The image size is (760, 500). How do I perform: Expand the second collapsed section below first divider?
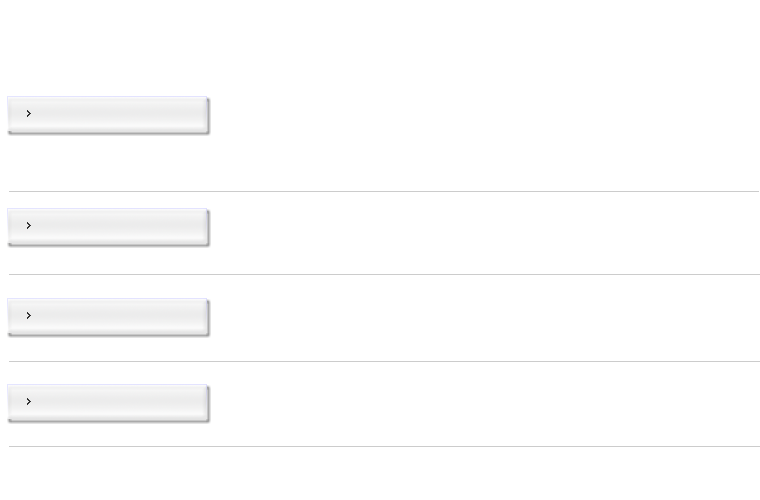pos(108,227)
